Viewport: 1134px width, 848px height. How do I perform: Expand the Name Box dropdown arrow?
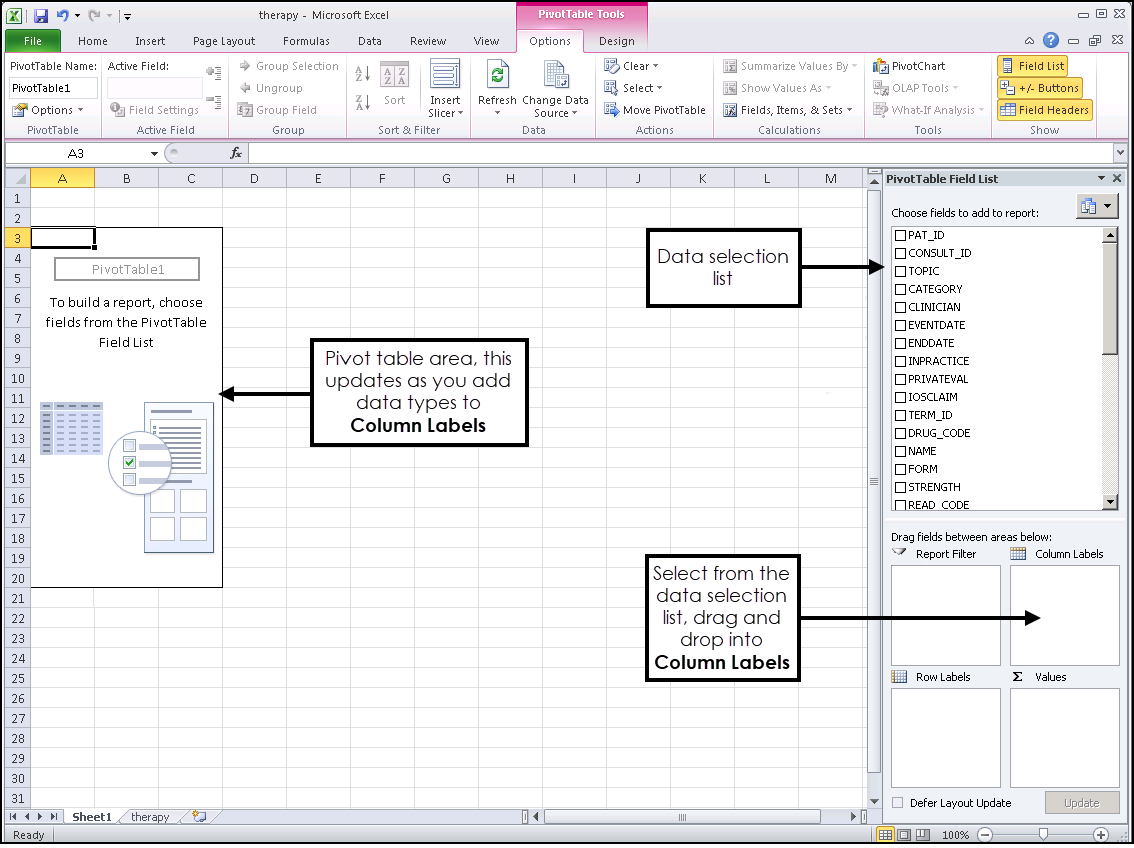click(x=154, y=154)
